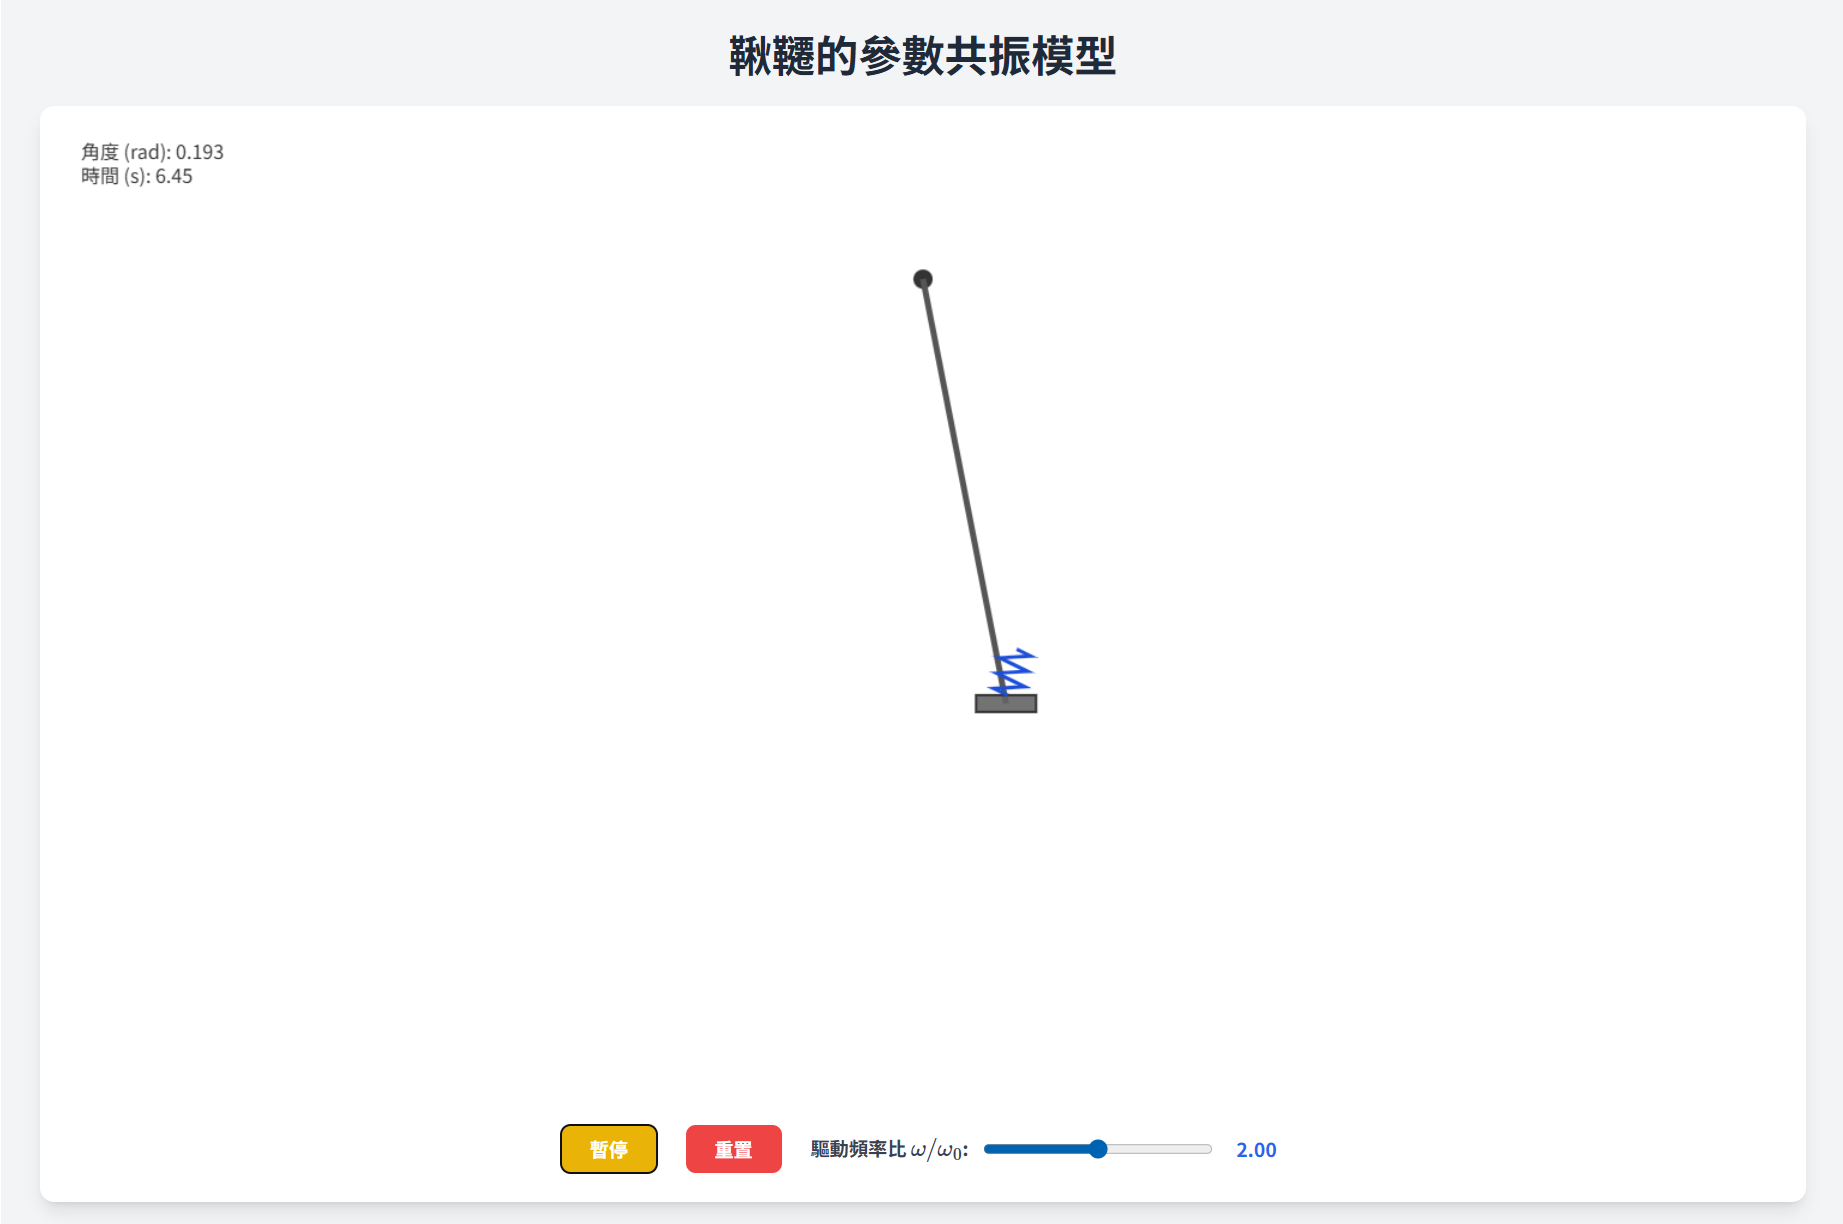
Task: Click the frequency ratio slider thumb
Action: pos(1098,1149)
